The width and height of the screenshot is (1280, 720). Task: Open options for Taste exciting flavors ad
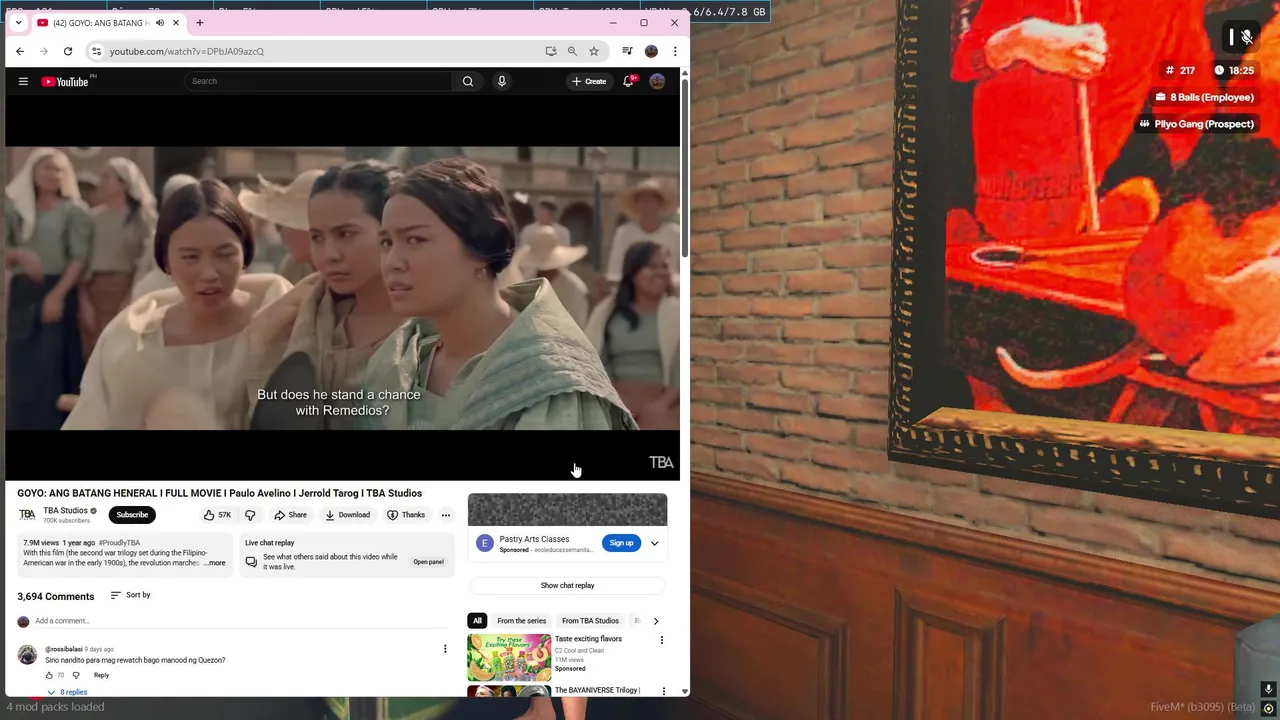pyautogui.click(x=661, y=640)
